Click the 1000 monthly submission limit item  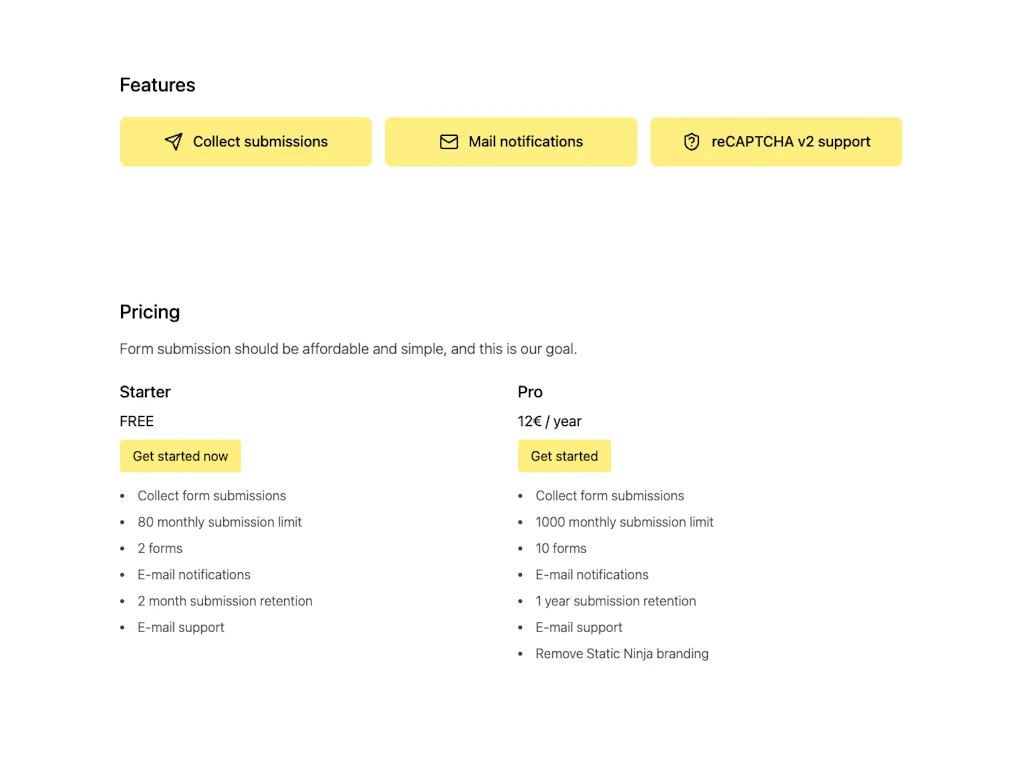(x=624, y=522)
